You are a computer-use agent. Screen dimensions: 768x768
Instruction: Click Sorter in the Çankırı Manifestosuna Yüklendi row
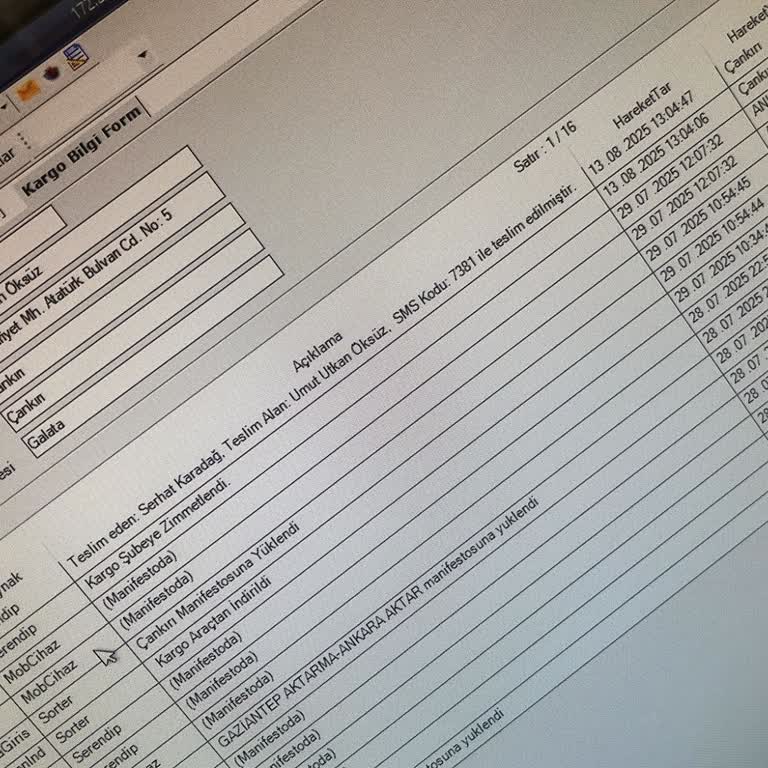55,709
